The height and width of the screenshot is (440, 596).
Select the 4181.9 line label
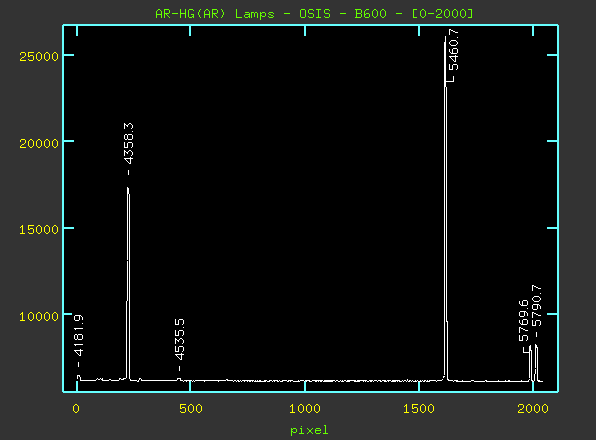click(78, 336)
